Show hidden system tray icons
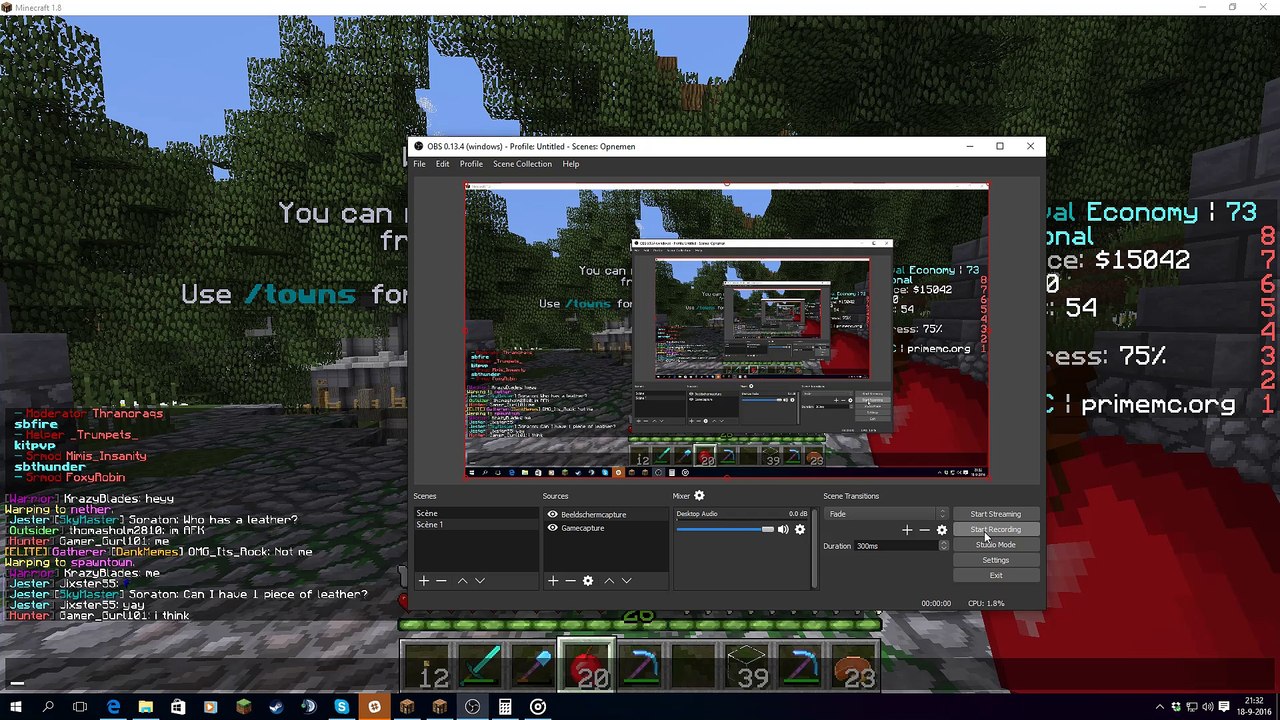 point(1160,708)
